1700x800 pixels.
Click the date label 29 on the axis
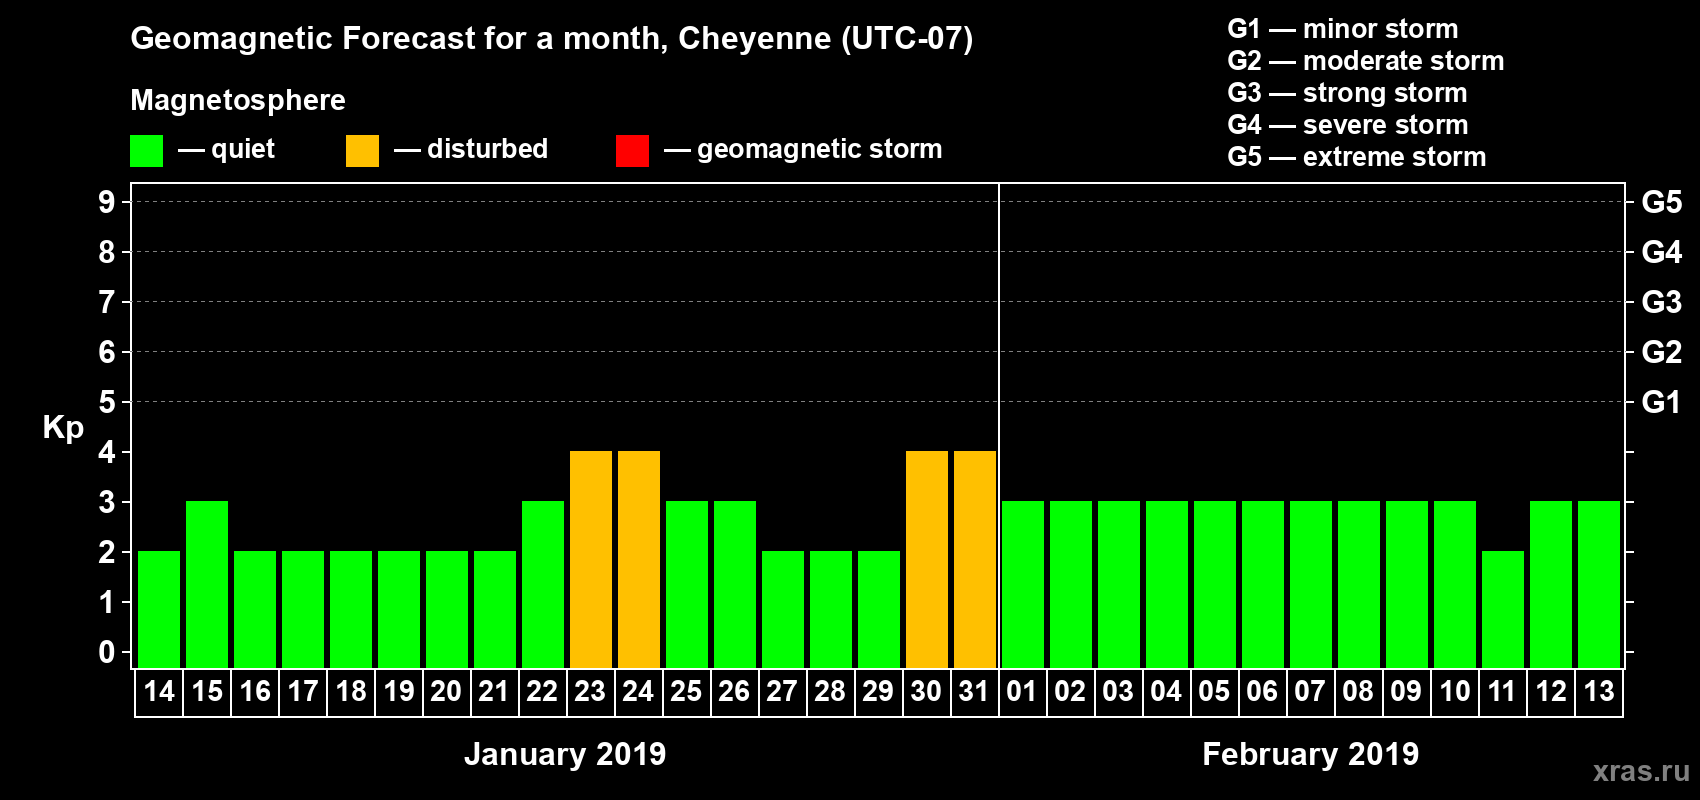(x=879, y=692)
